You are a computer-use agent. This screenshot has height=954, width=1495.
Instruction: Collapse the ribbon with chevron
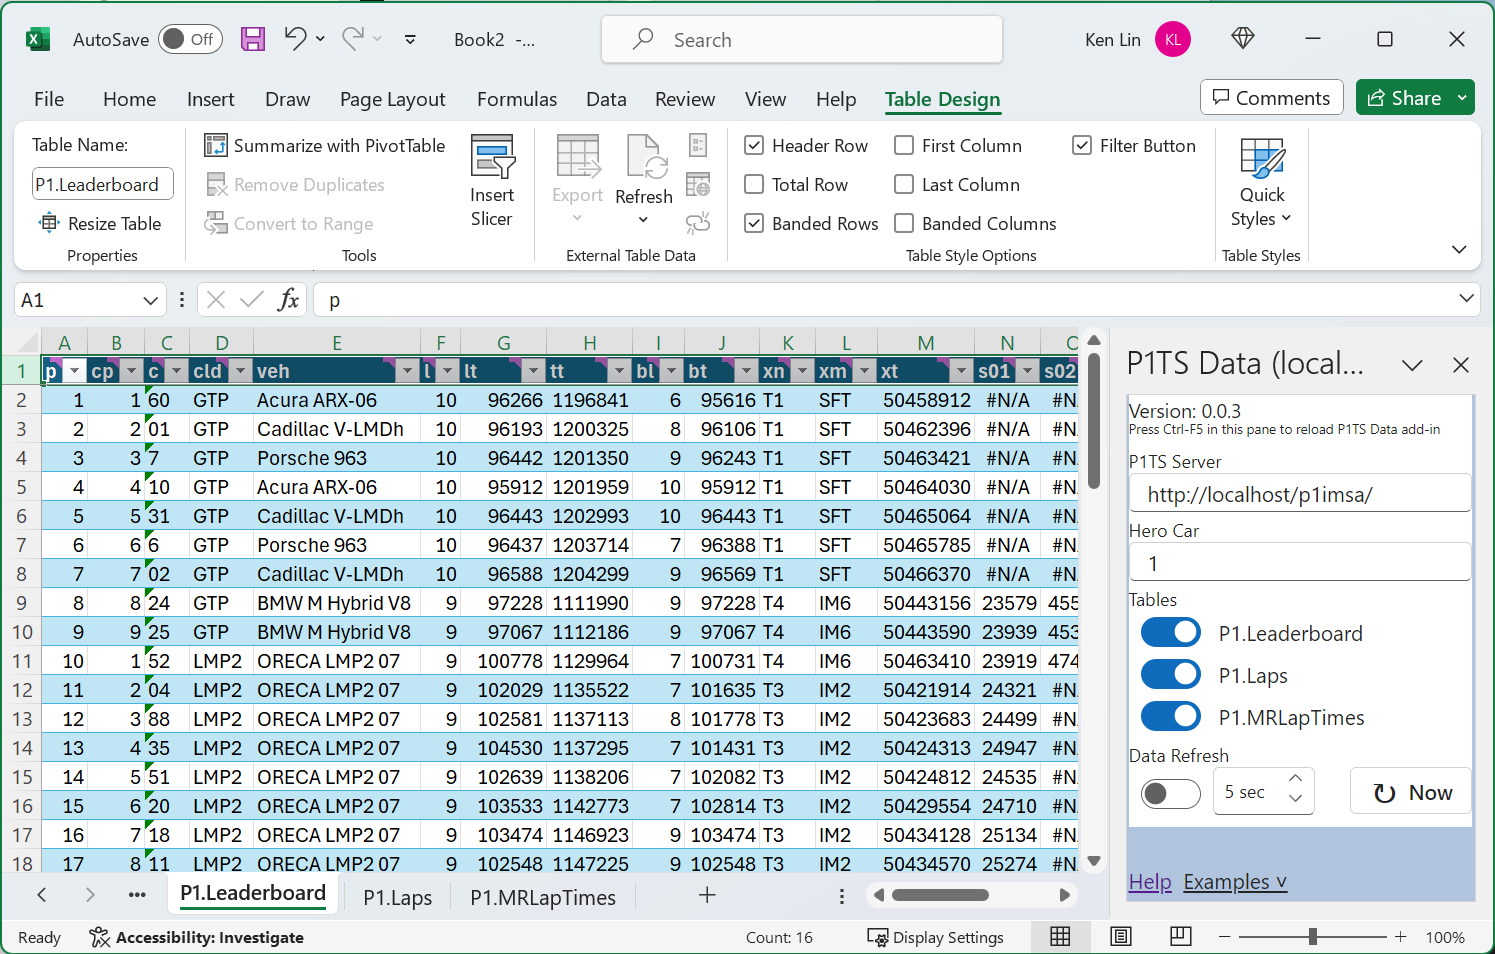tap(1459, 249)
